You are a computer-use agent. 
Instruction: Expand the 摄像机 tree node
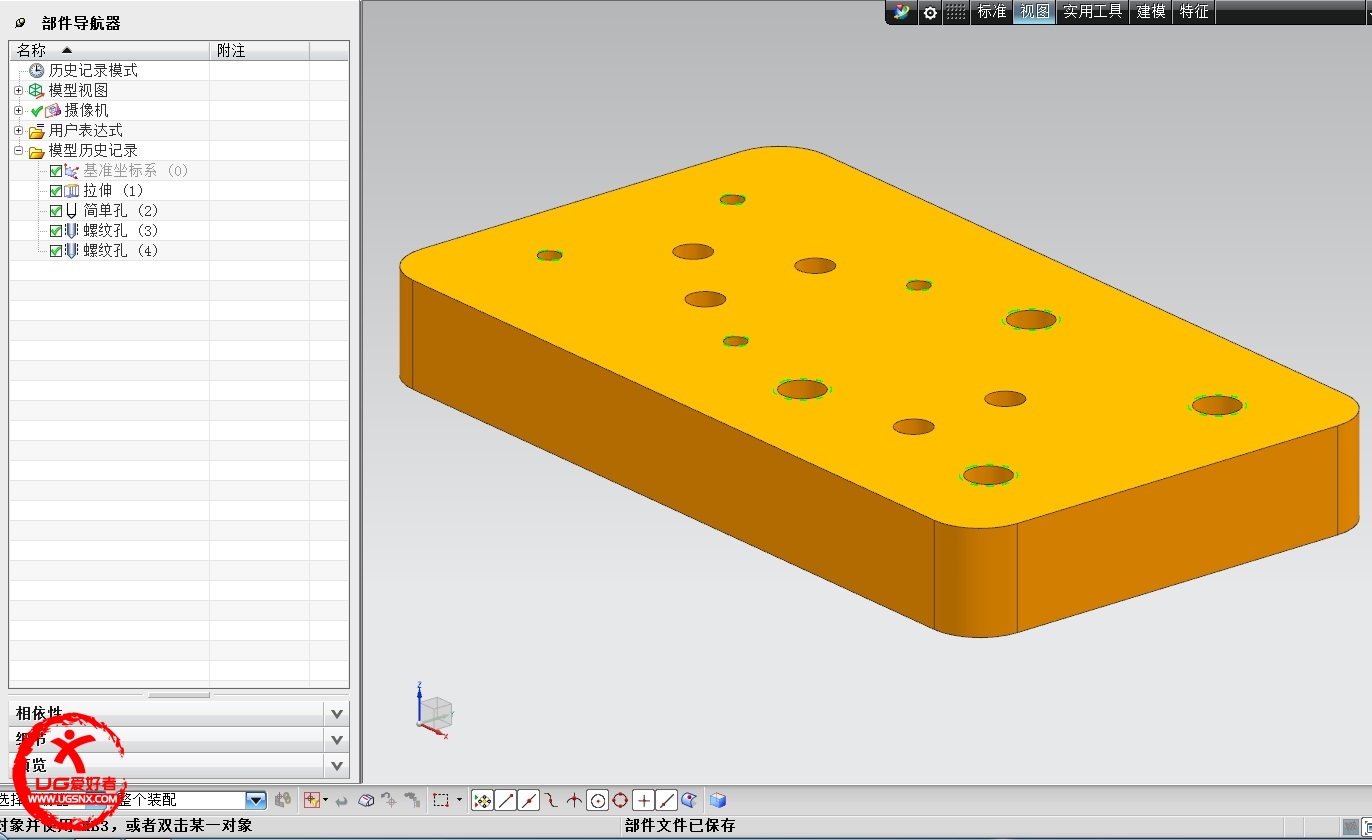18,110
